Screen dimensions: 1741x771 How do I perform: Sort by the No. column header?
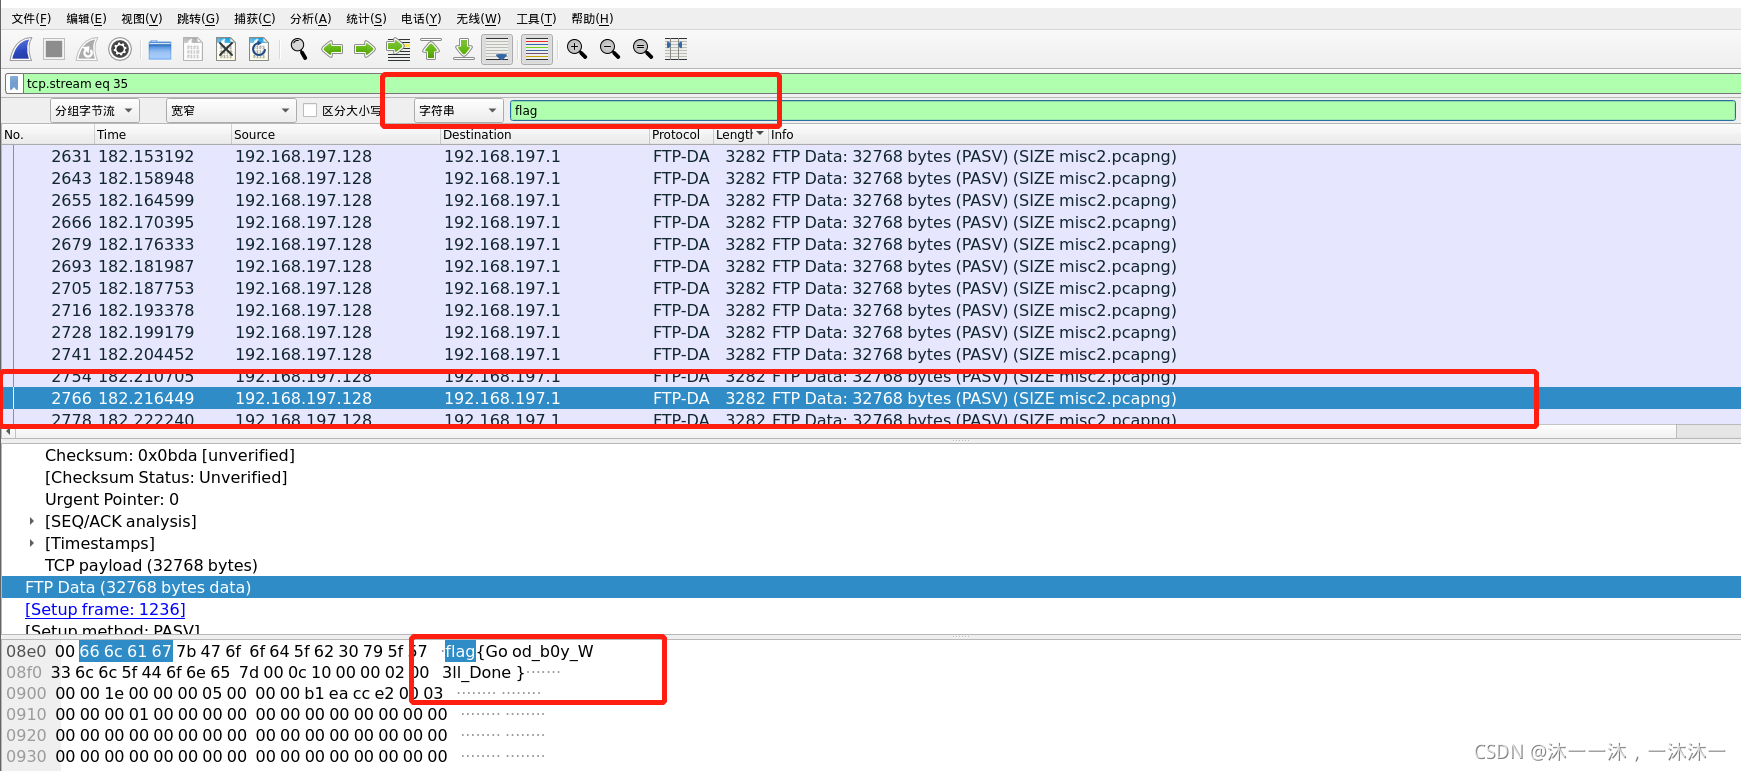47,134
